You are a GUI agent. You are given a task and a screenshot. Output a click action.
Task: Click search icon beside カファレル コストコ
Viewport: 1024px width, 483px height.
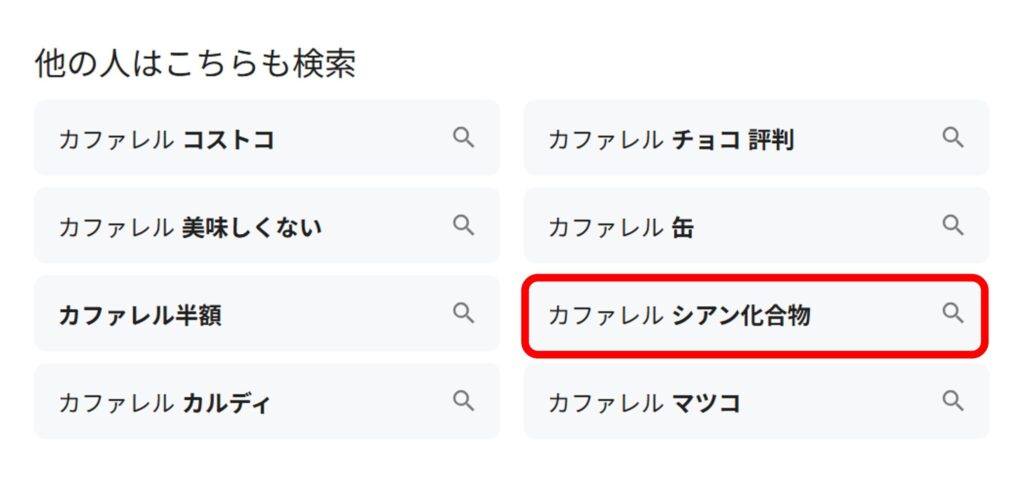click(463, 138)
